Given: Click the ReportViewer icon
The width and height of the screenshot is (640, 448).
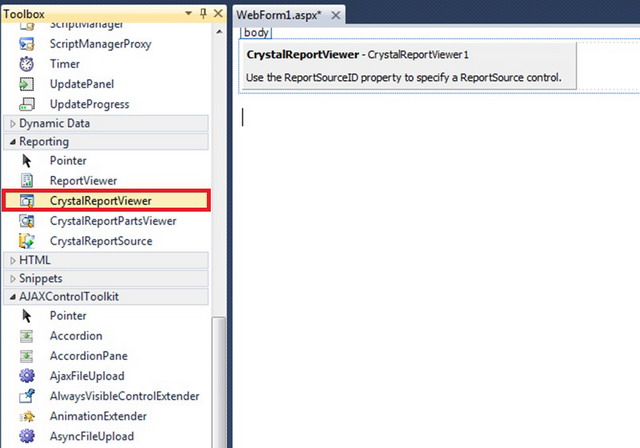Looking at the screenshot, I should (x=27, y=181).
